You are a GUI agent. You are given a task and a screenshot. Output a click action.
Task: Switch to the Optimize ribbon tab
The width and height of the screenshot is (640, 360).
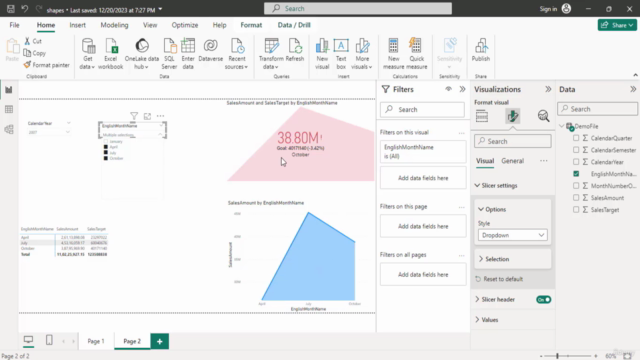click(184, 25)
